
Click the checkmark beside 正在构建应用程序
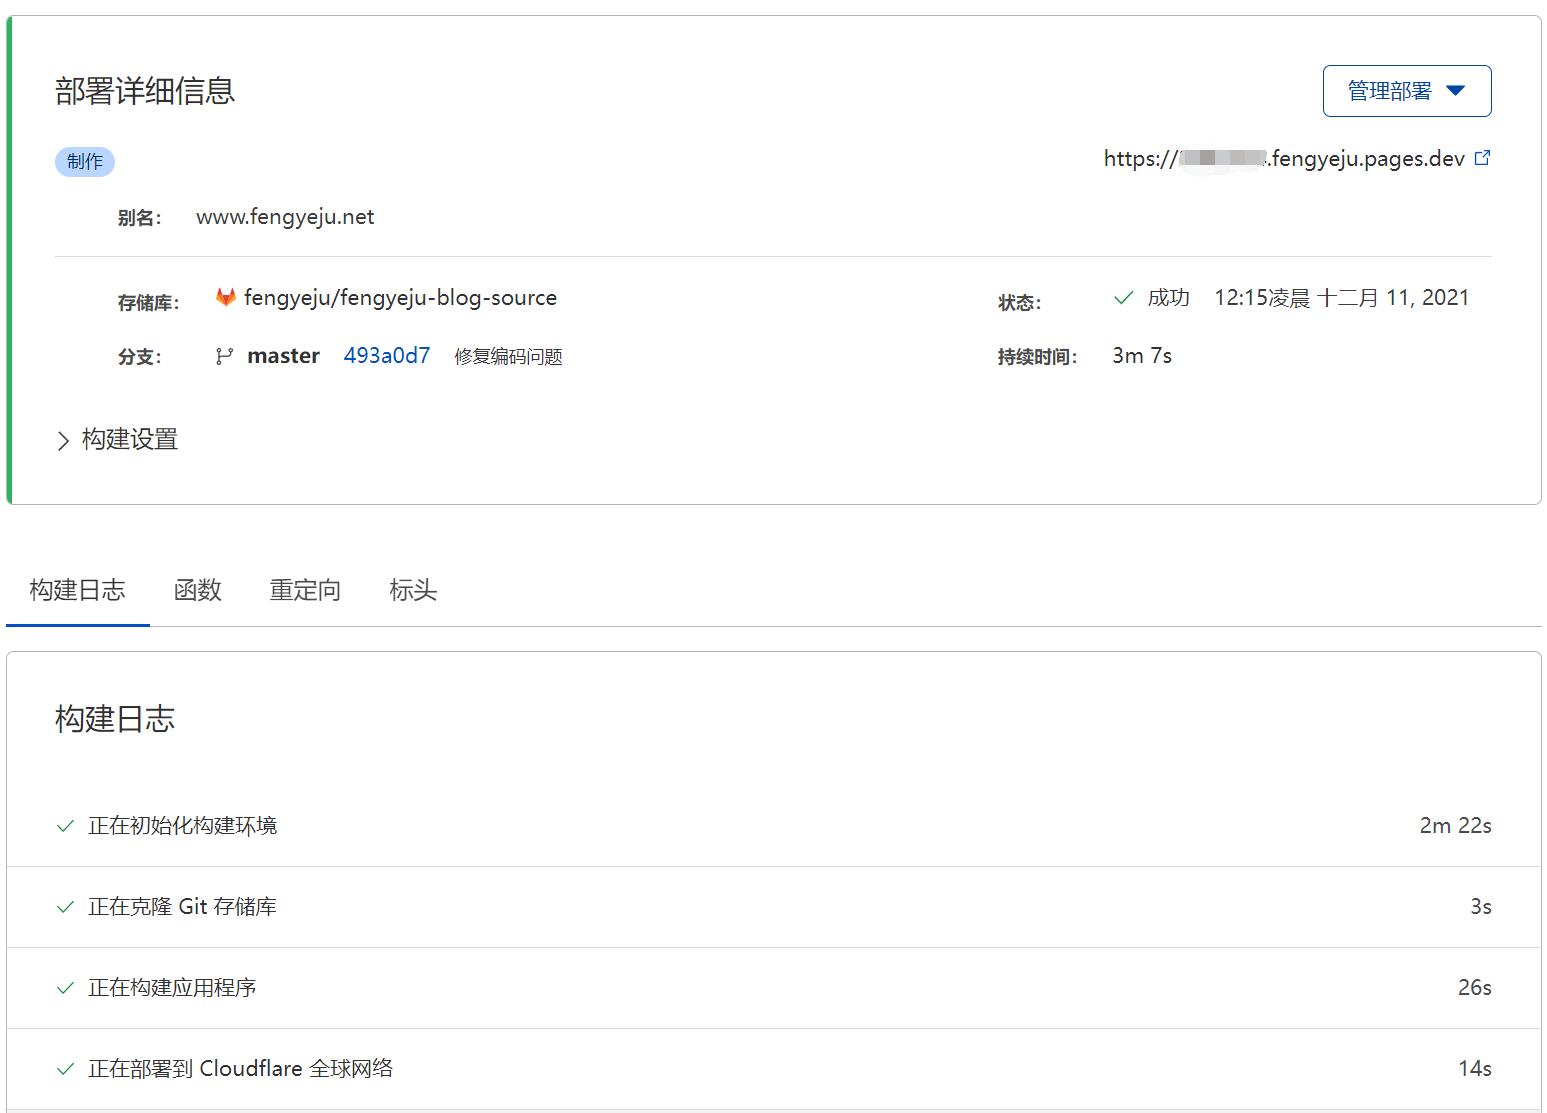64,988
